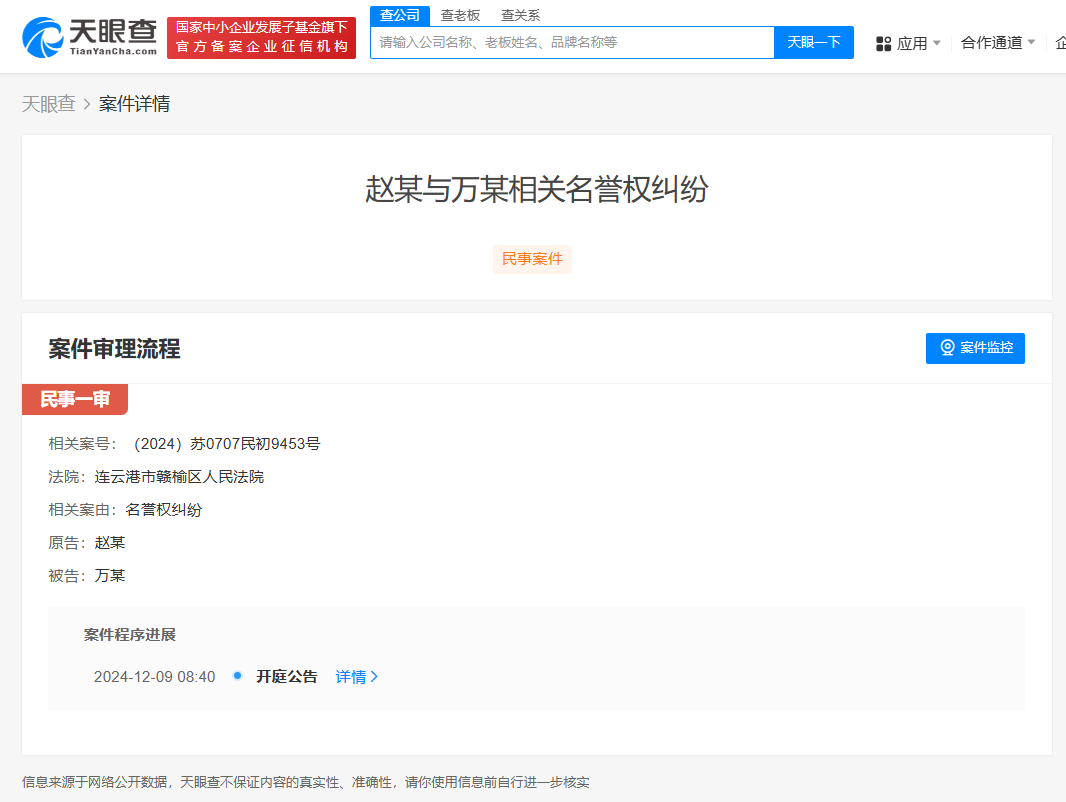Focus the company name search field
Image resolution: width=1066 pixels, height=802 pixels.
pyautogui.click(x=572, y=42)
